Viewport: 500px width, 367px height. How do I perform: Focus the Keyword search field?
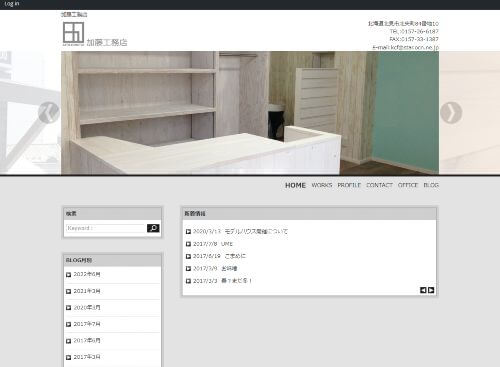click(x=106, y=228)
